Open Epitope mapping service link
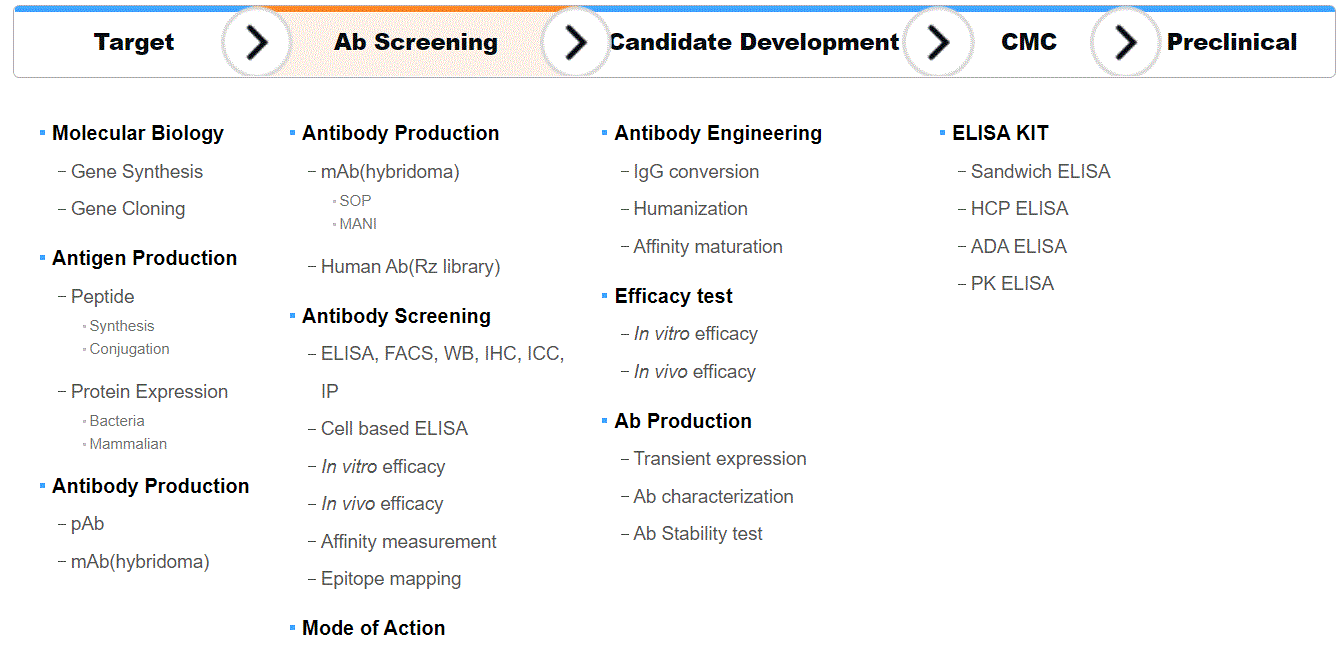 tap(391, 579)
